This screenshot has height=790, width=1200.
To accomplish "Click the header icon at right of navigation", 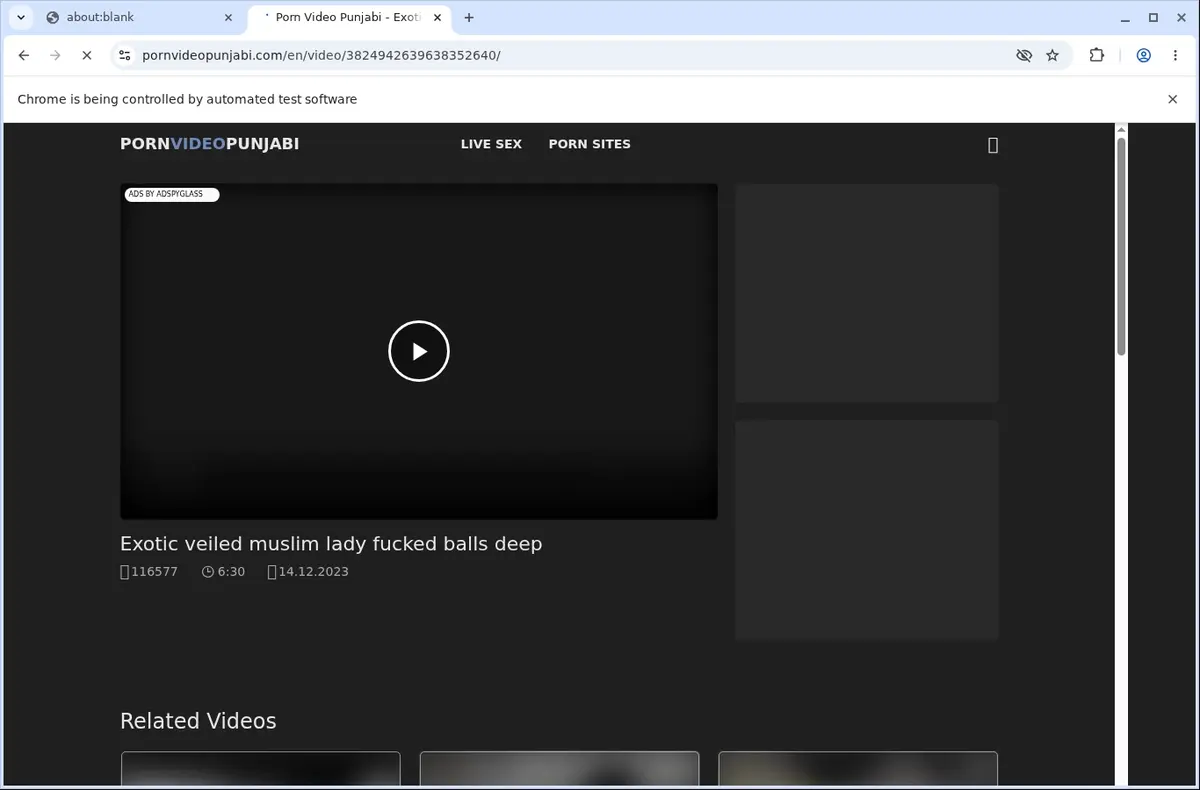I will [x=993, y=145].
